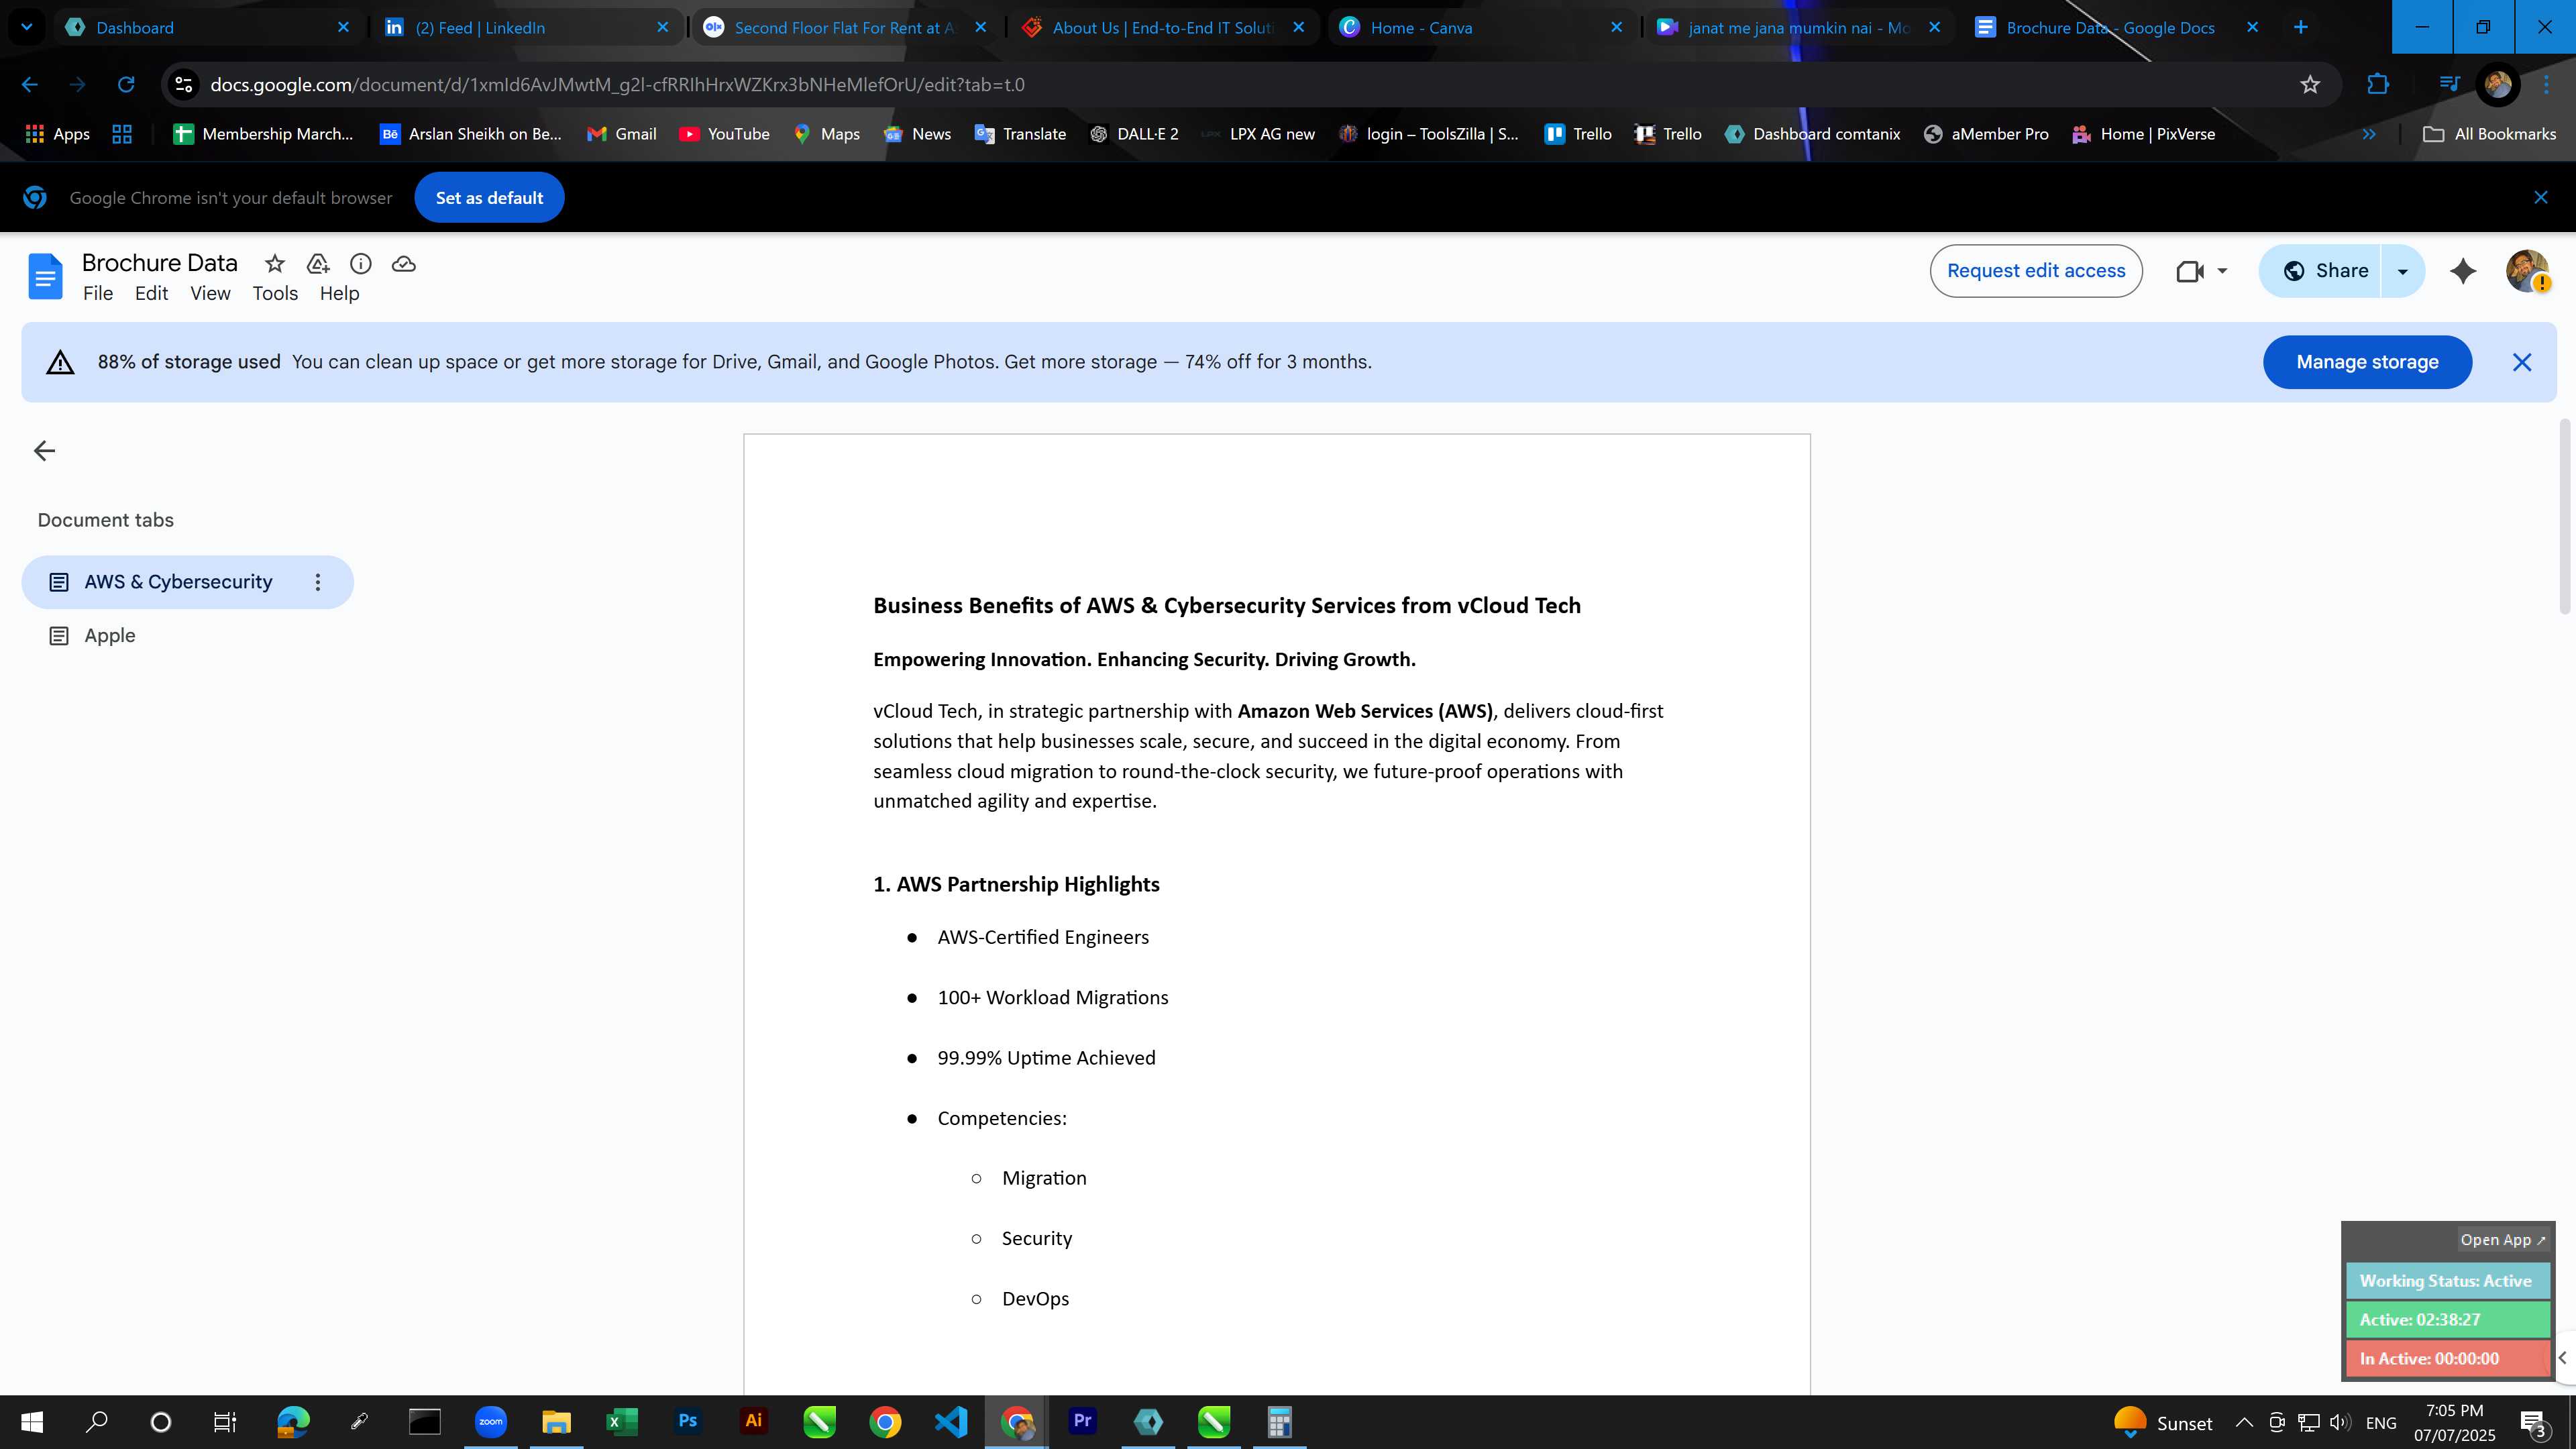Open the View menu
2576x1449 pixels.
click(211, 294)
